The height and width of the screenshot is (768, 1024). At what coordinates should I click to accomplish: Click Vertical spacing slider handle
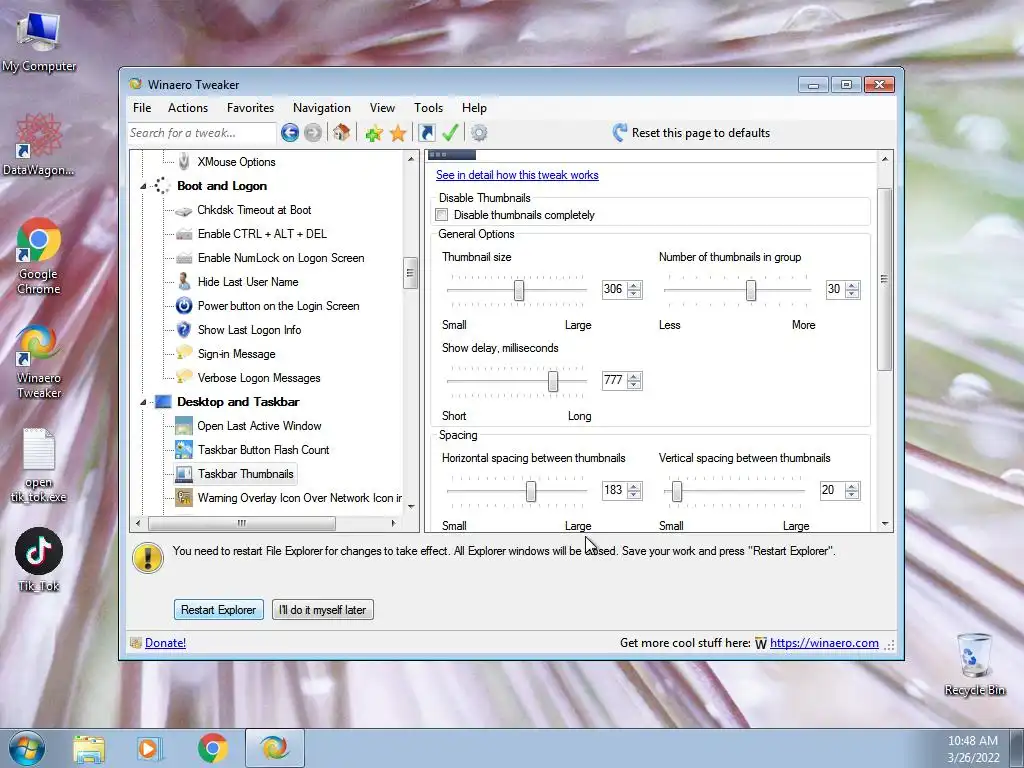pyautogui.click(x=677, y=491)
